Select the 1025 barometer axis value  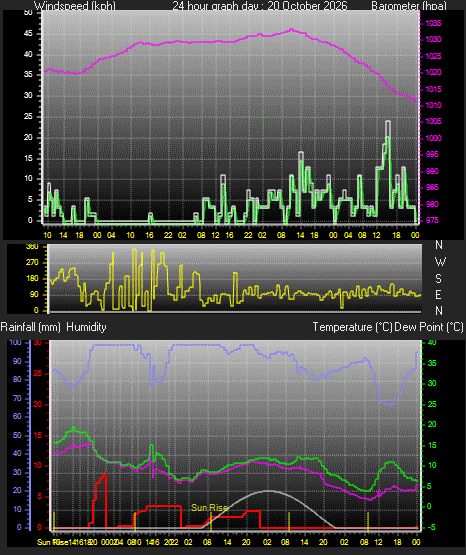pyautogui.click(x=433, y=56)
